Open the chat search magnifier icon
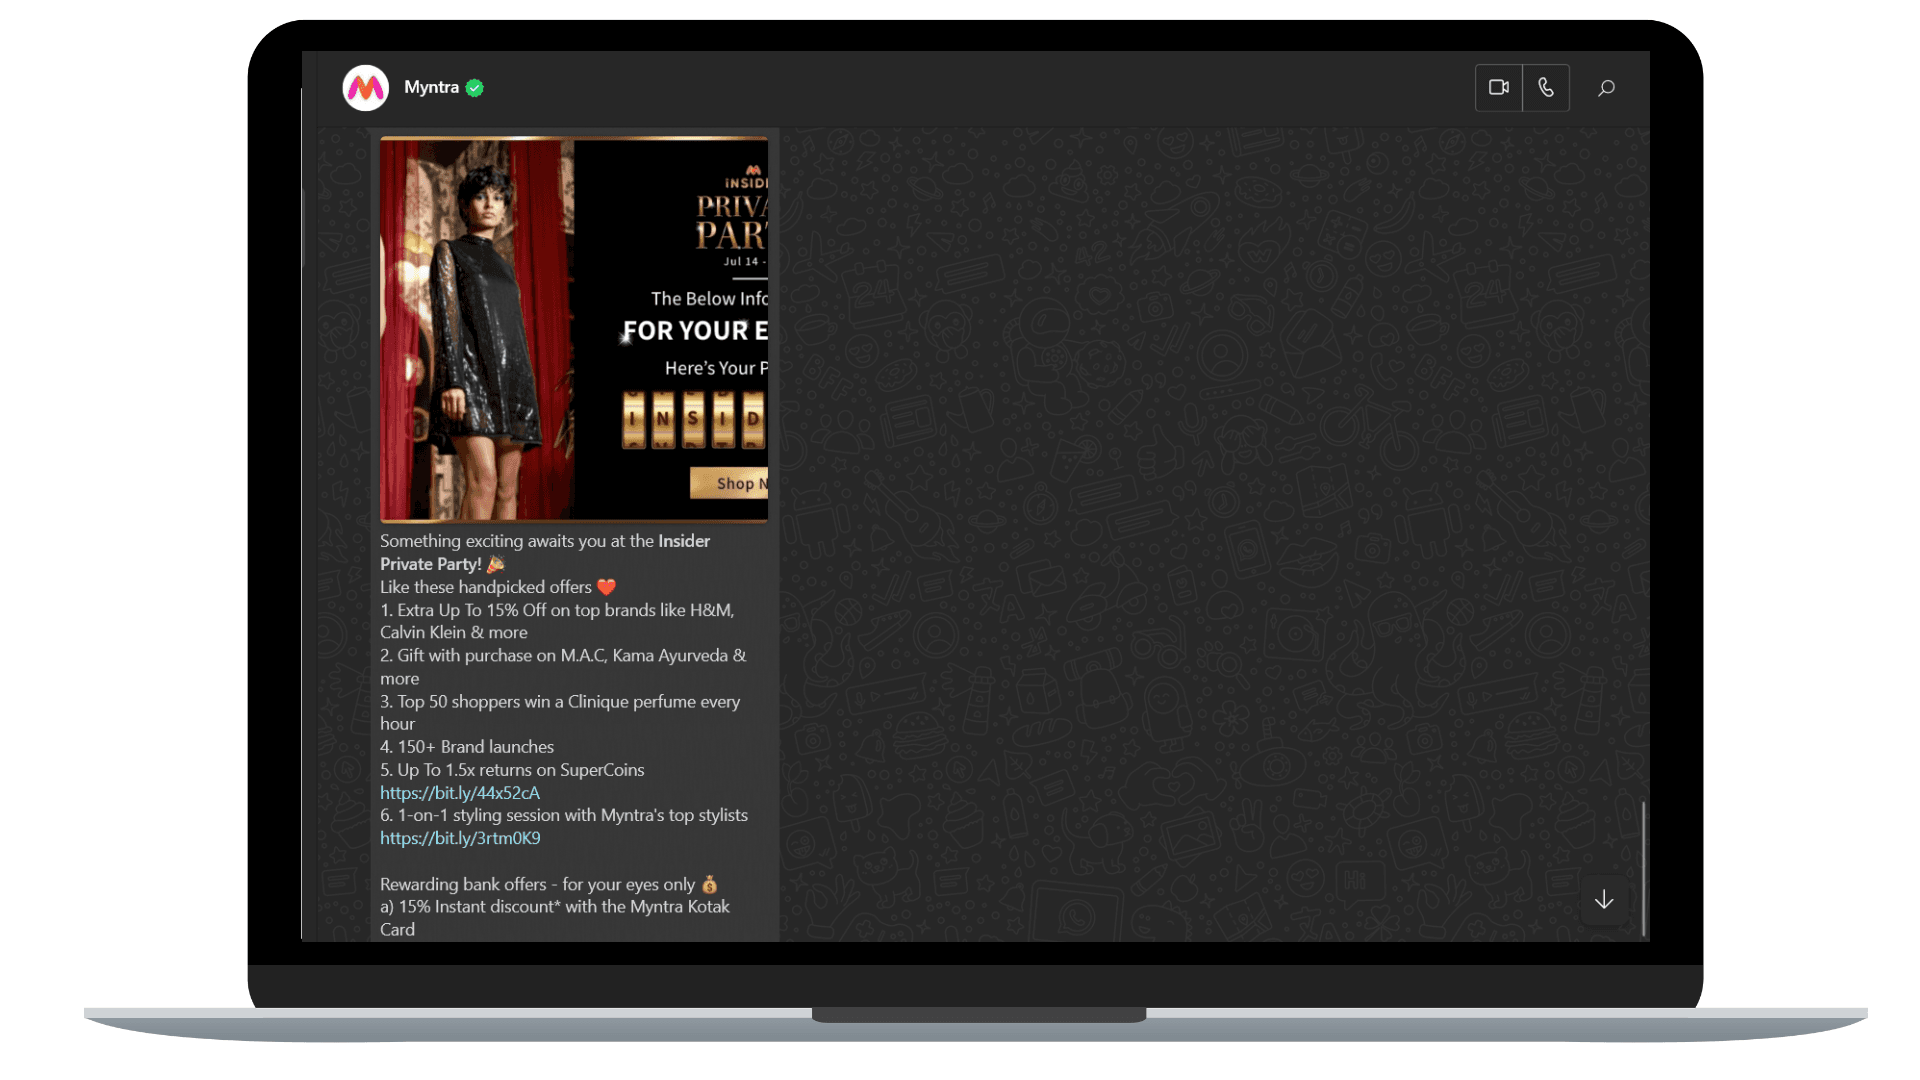This screenshot has width=1920, height=1080. [x=1606, y=88]
